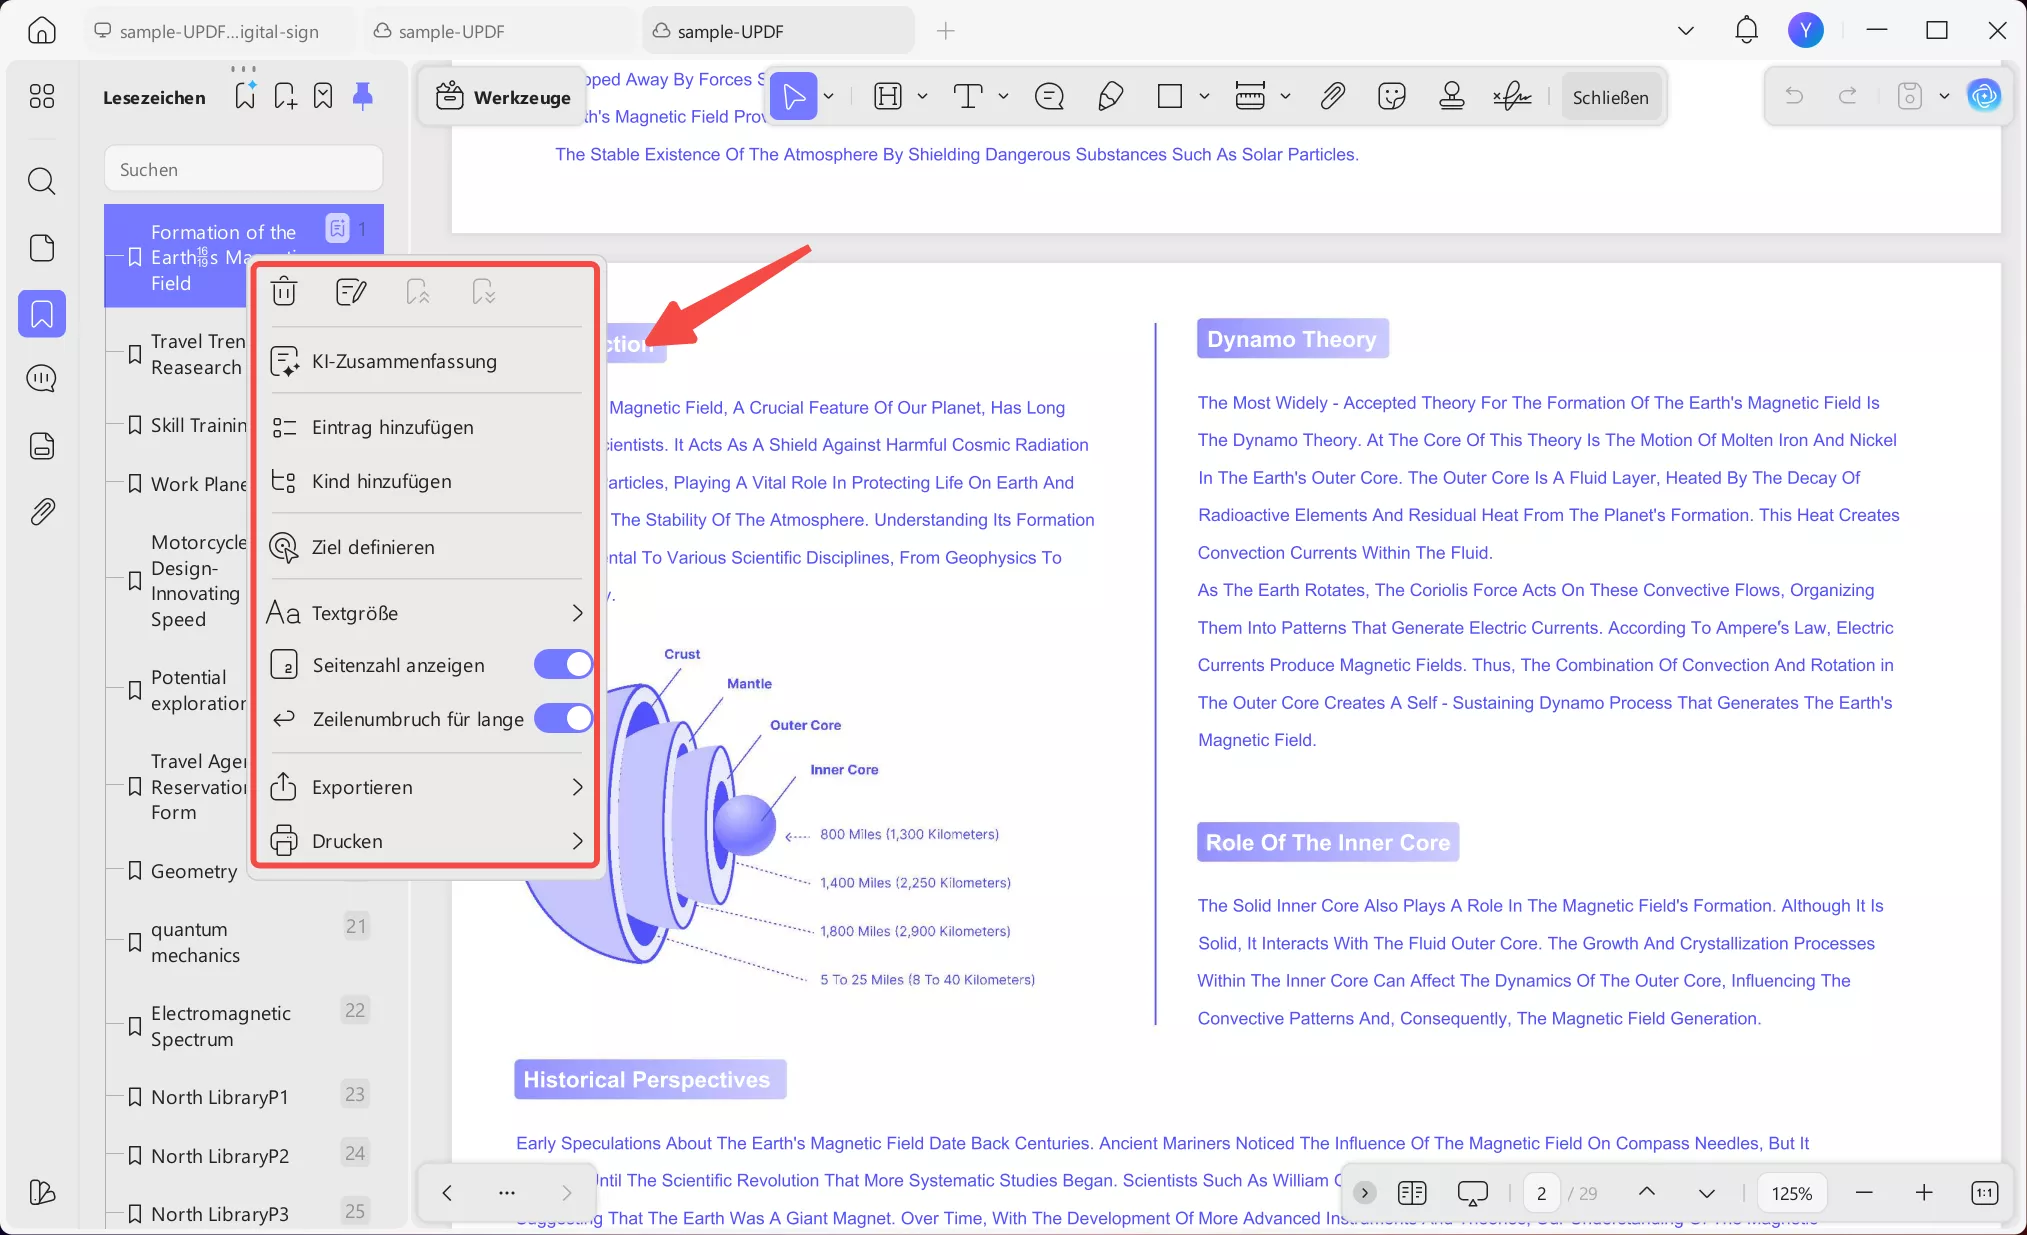This screenshot has width=2027, height=1235.
Task: Open the Werkzeuge tools button
Action: point(504,97)
